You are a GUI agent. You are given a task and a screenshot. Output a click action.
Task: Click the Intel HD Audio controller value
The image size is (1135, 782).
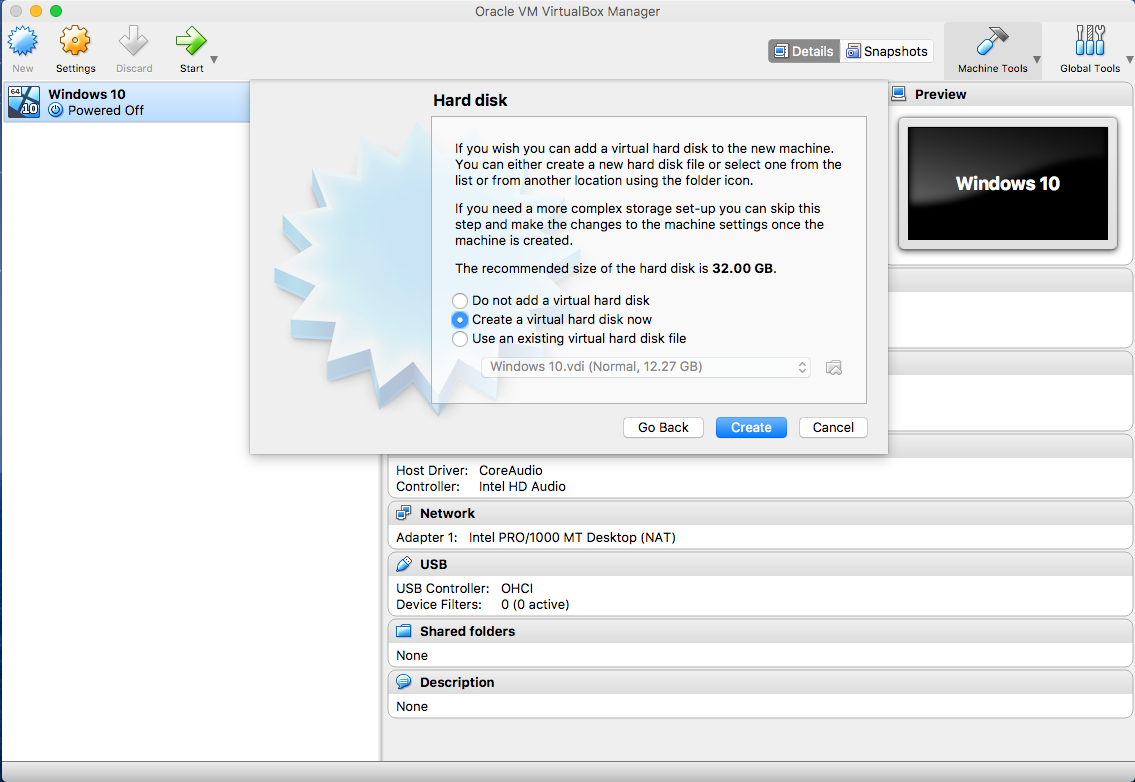click(522, 487)
